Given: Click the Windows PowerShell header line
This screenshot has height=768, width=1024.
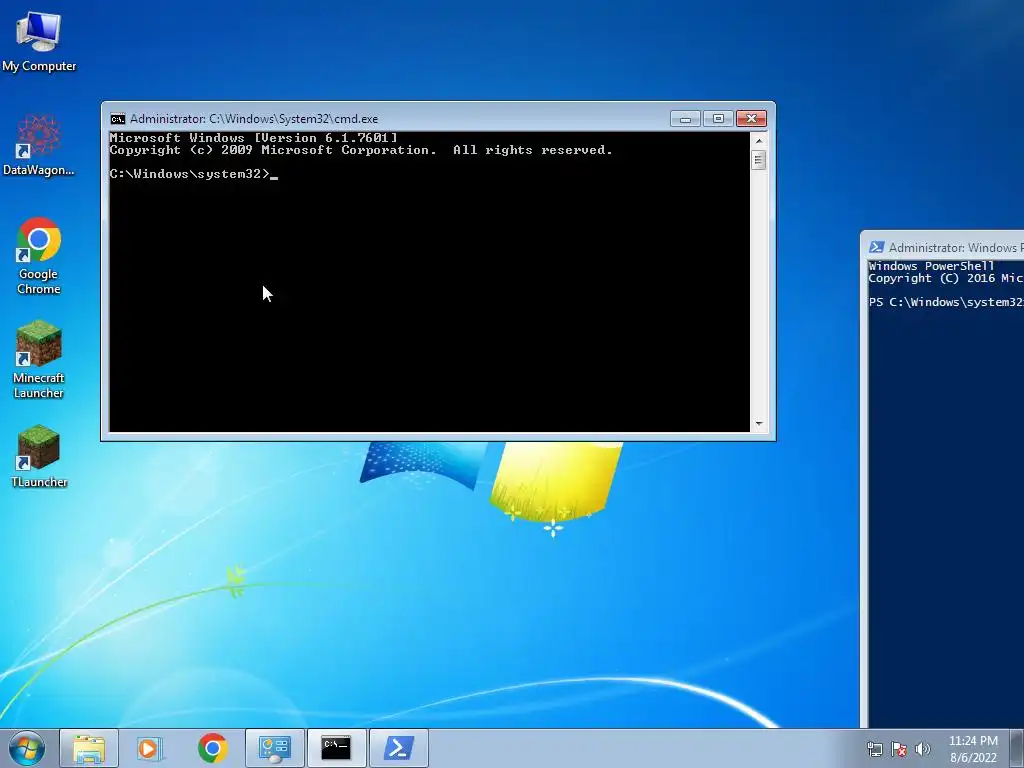Looking at the screenshot, I should 931,266.
